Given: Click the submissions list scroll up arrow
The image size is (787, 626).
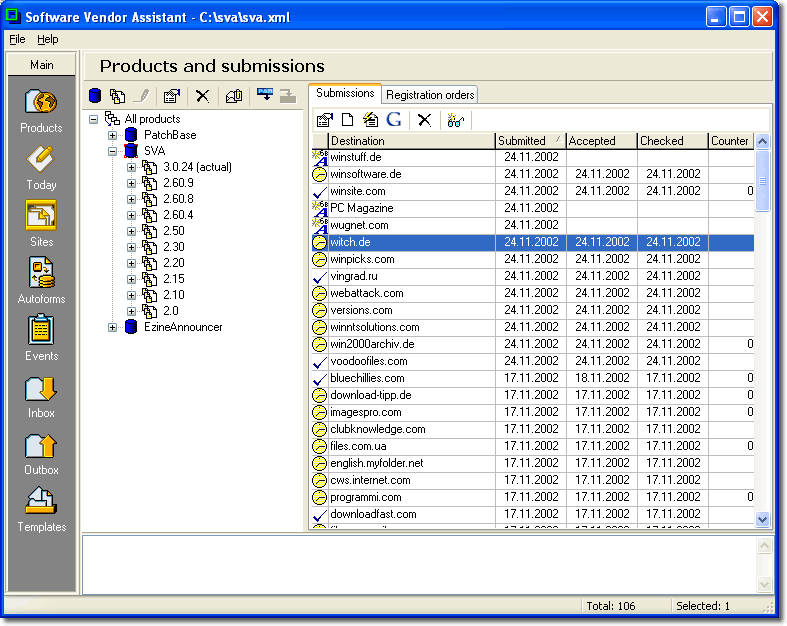Looking at the screenshot, I should point(762,142).
